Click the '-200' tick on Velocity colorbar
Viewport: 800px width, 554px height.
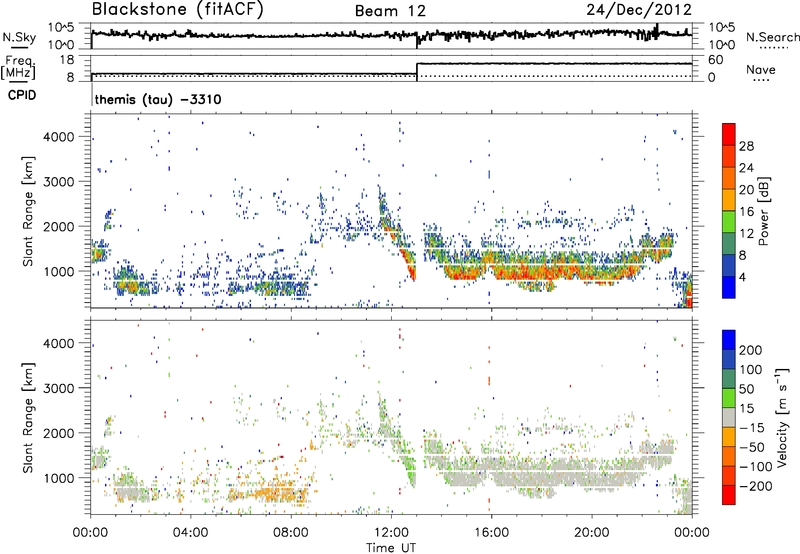(754, 486)
